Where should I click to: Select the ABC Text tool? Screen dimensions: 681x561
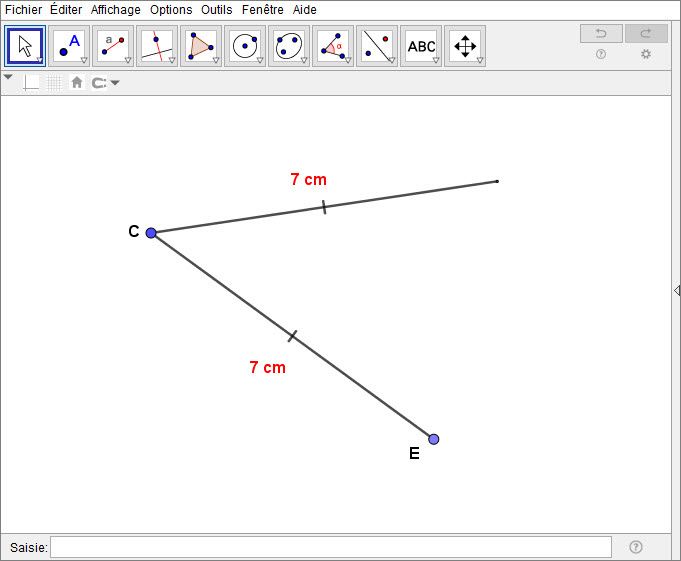coord(421,46)
